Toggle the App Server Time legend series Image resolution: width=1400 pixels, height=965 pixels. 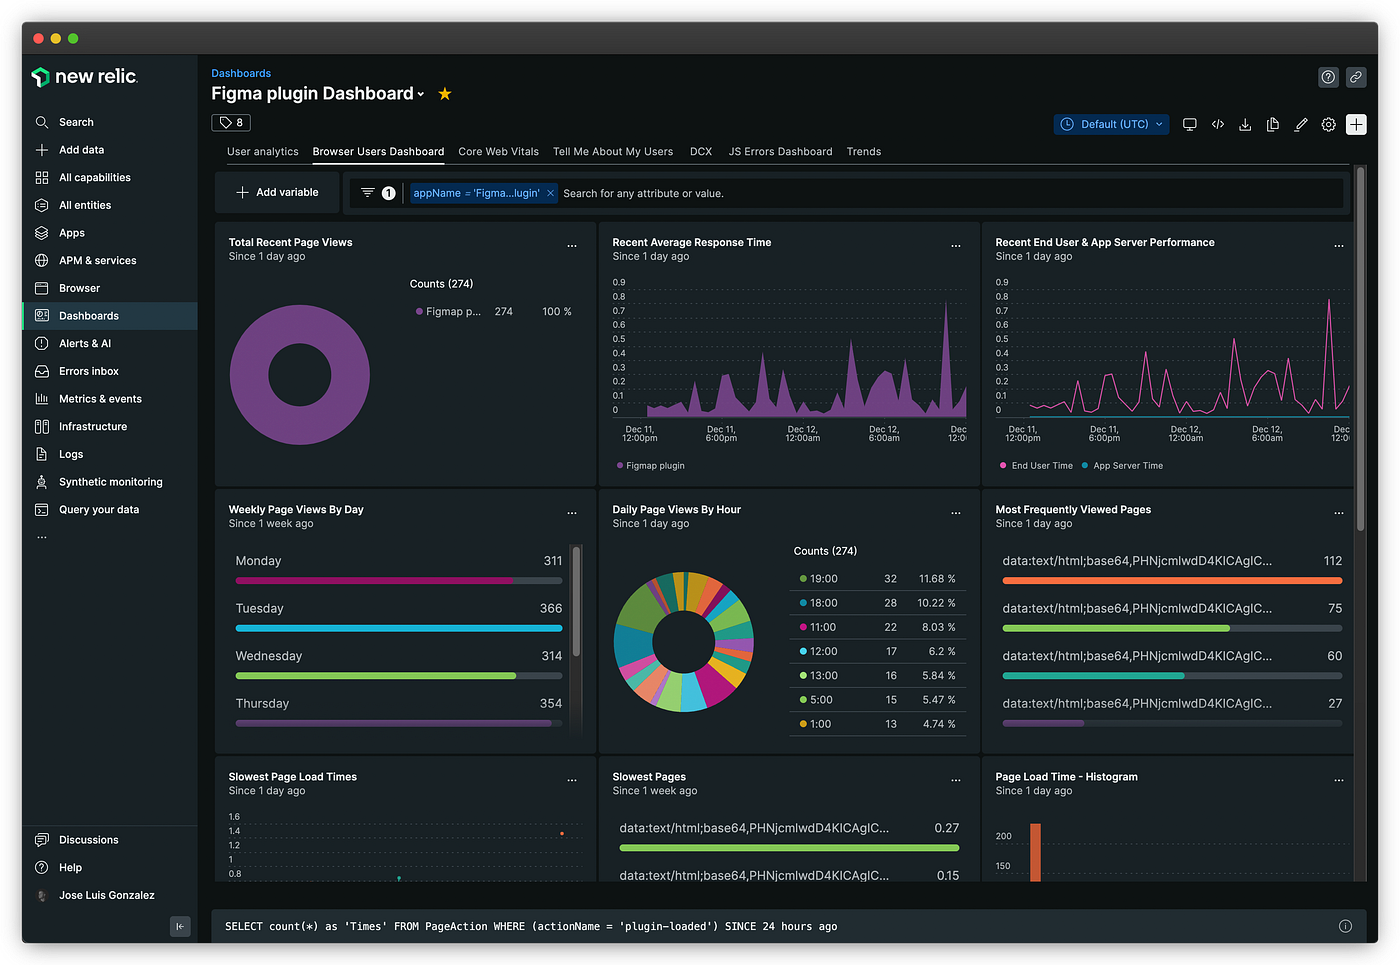pyautogui.click(x=1122, y=466)
